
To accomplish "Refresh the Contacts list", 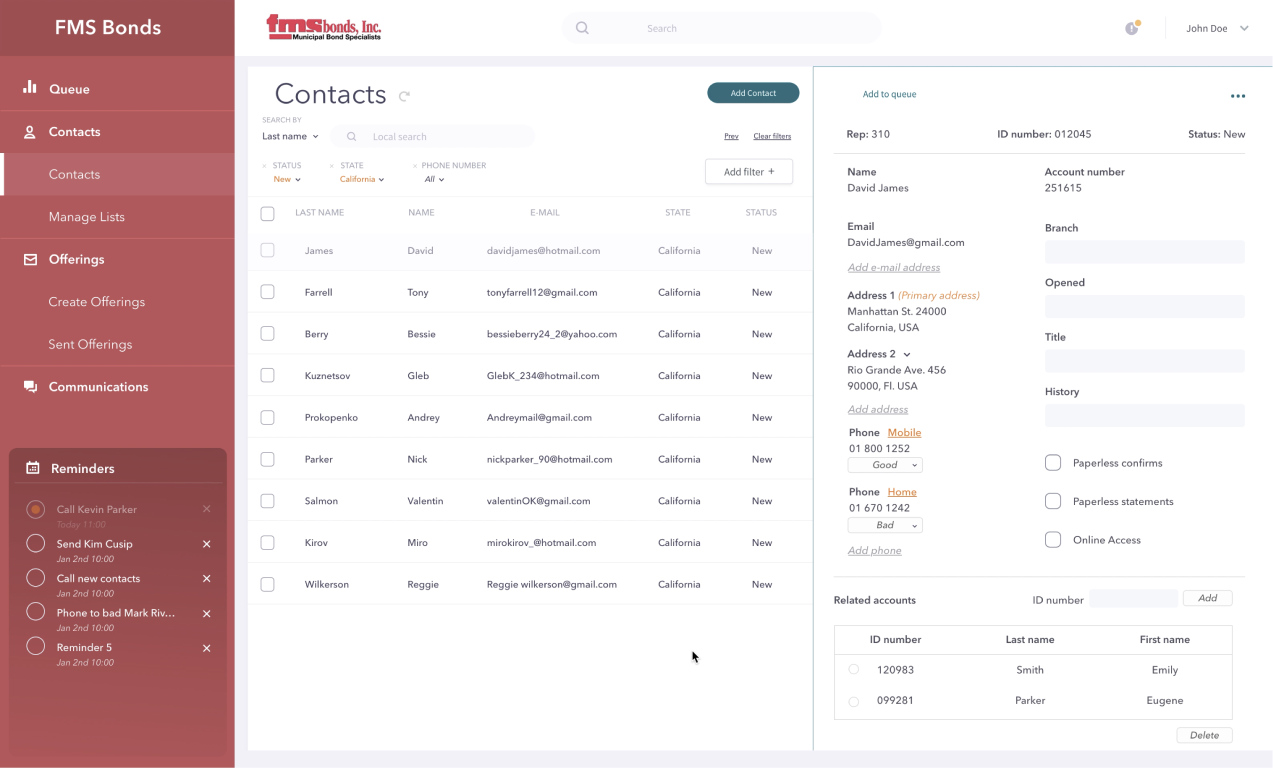I will (405, 95).
